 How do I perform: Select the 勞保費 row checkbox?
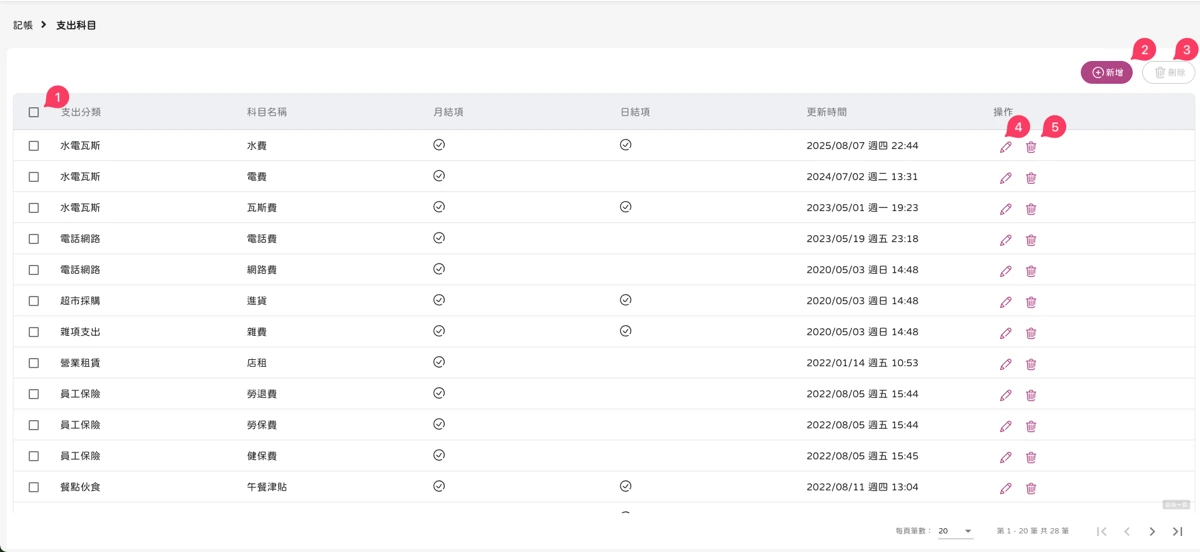[x=34, y=425]
